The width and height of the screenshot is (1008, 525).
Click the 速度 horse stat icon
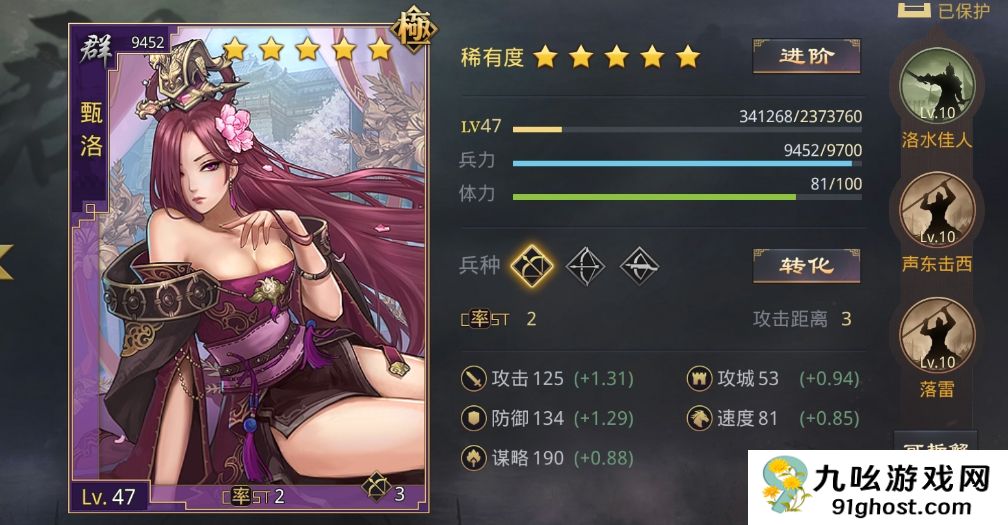point(699,418)
